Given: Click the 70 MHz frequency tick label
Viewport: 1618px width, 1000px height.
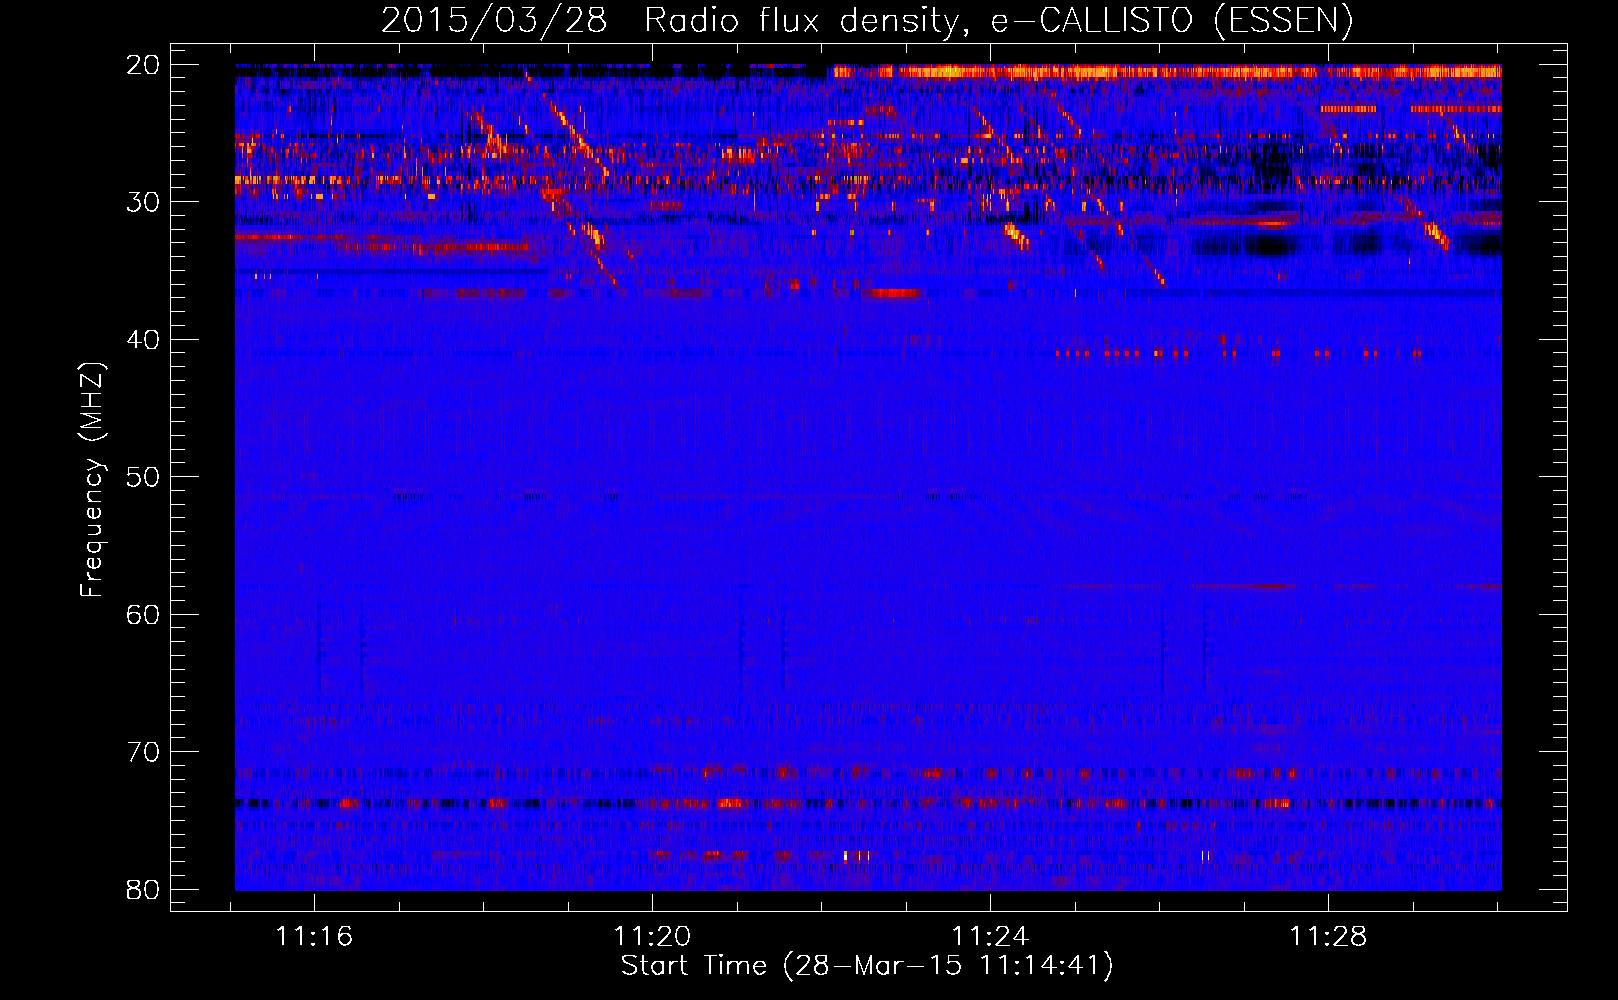Looking at the screenshot, I should (142, 752).
